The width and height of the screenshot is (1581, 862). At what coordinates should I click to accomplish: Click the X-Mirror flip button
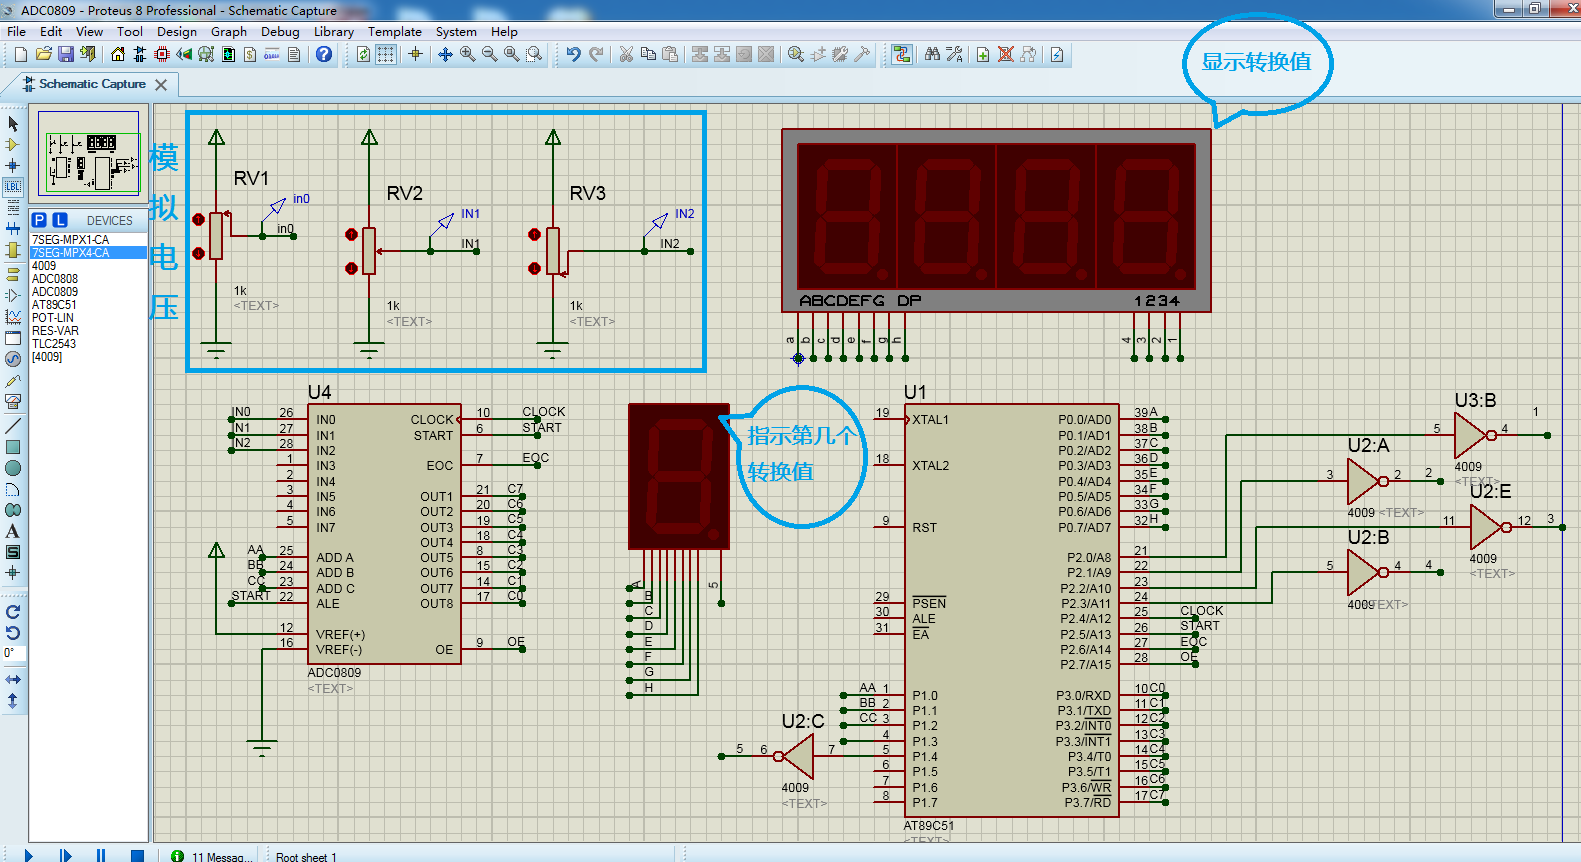(x=13, y=679)
